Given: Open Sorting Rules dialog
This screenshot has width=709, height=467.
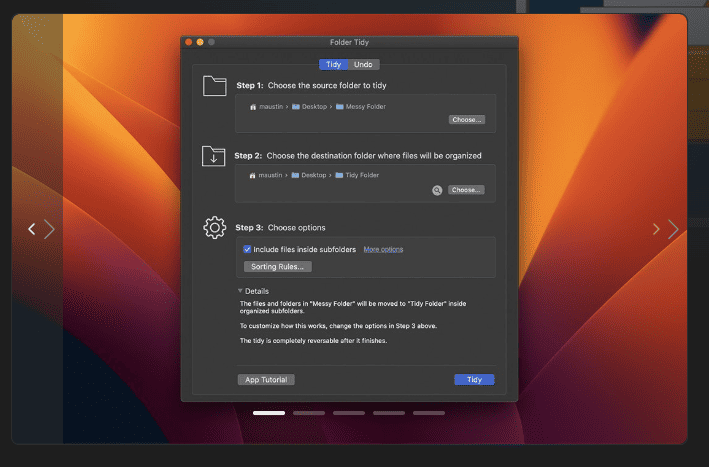Looking at the screenshot, I should [278, 267].
